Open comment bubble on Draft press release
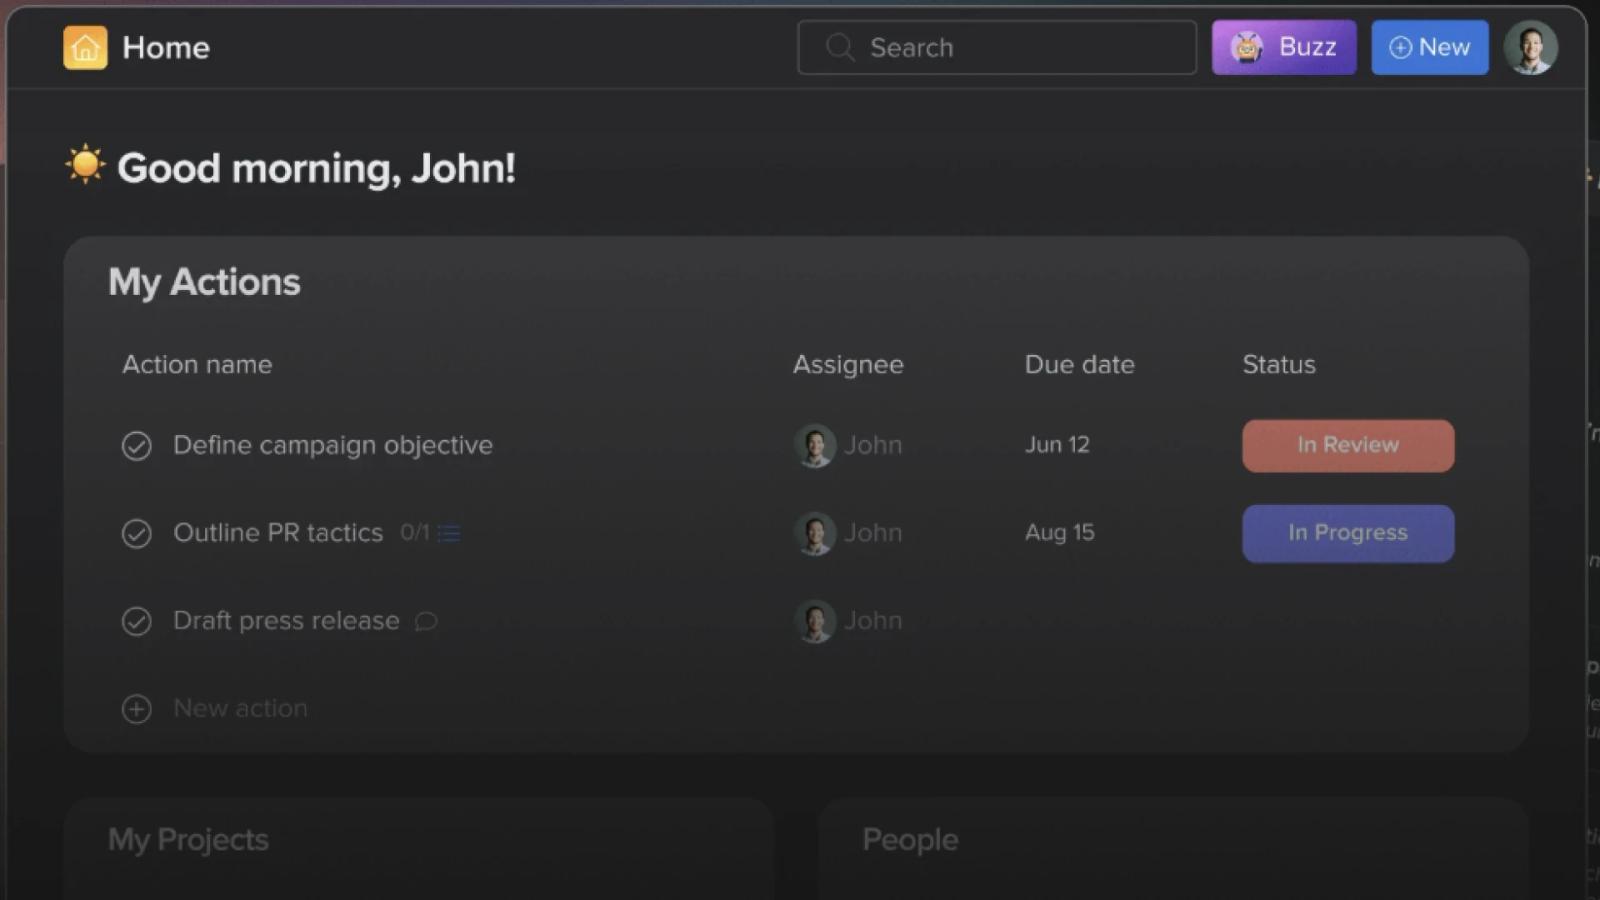 426,622
